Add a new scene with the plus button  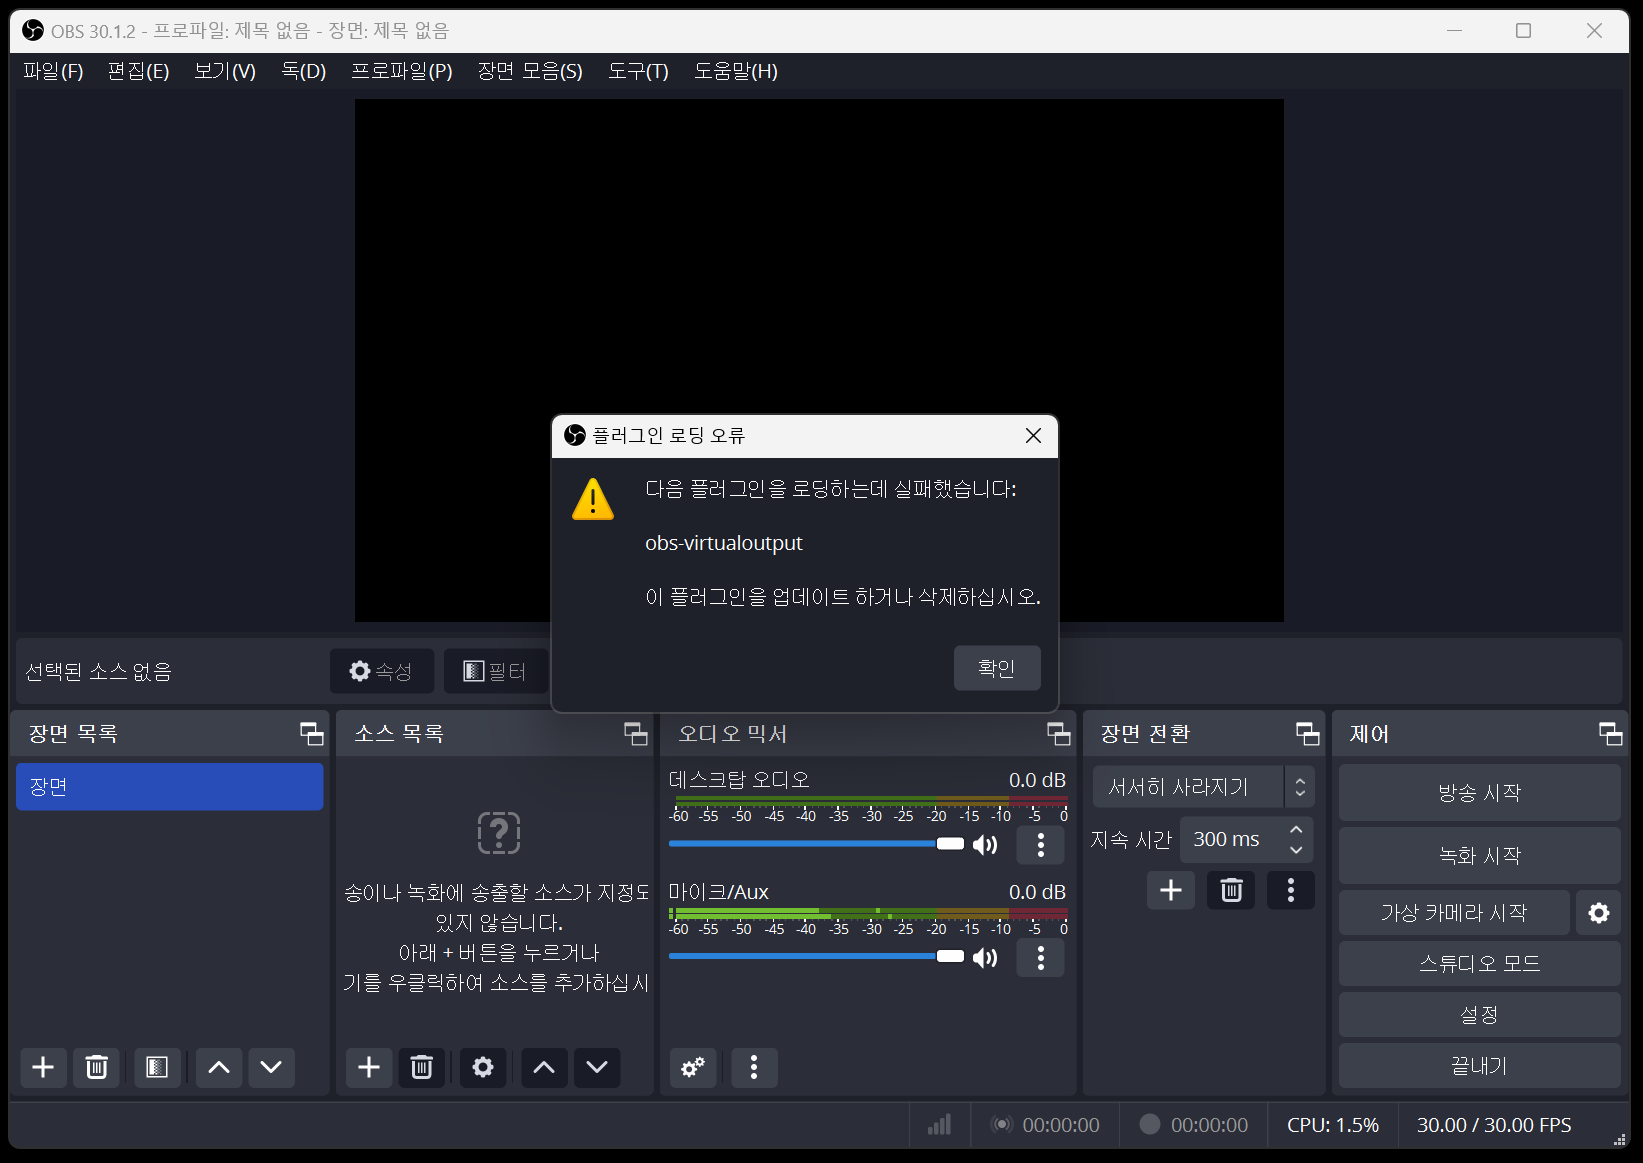43,1067
